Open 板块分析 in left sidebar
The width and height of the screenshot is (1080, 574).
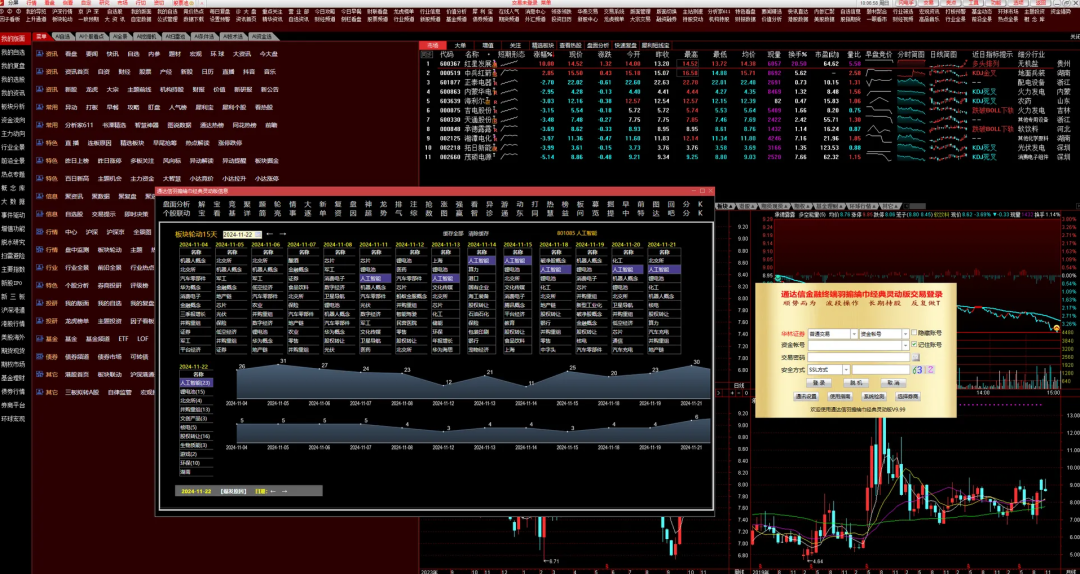[13, 107]
